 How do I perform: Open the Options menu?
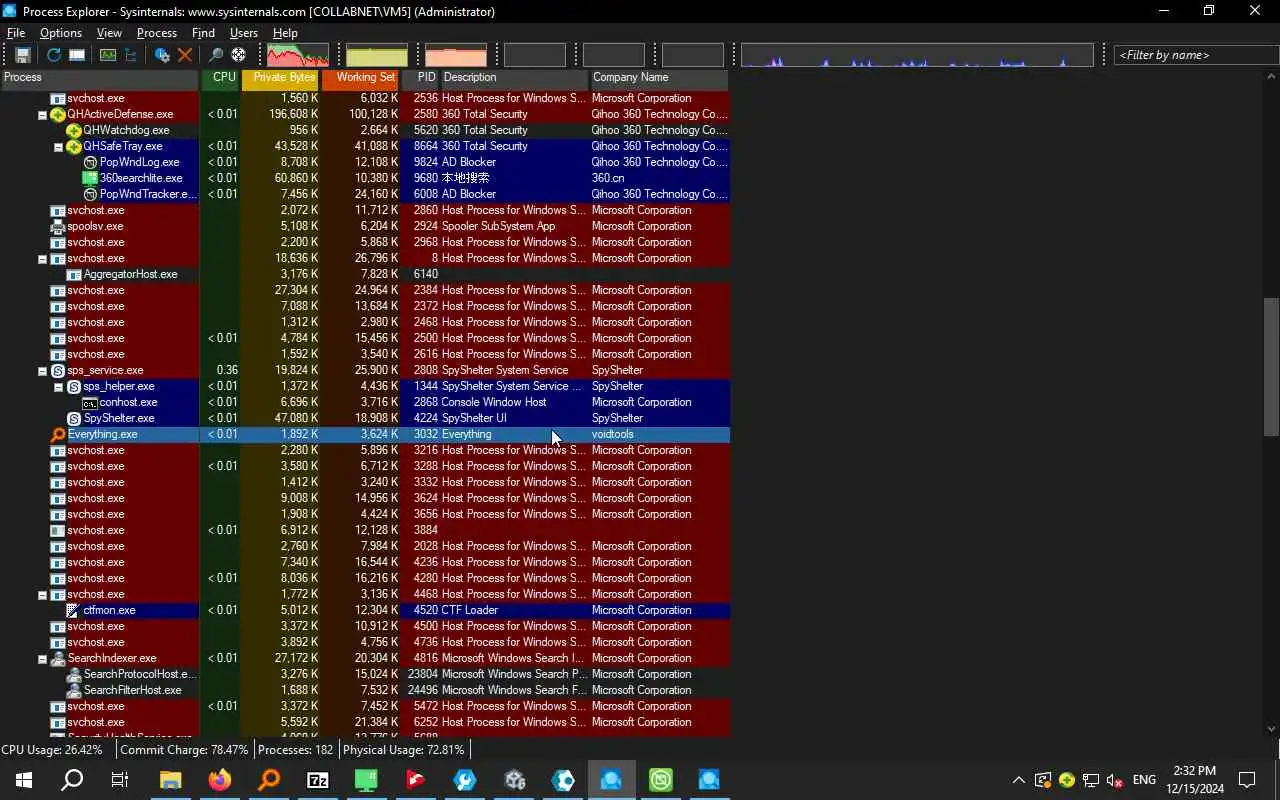[61, 33]
